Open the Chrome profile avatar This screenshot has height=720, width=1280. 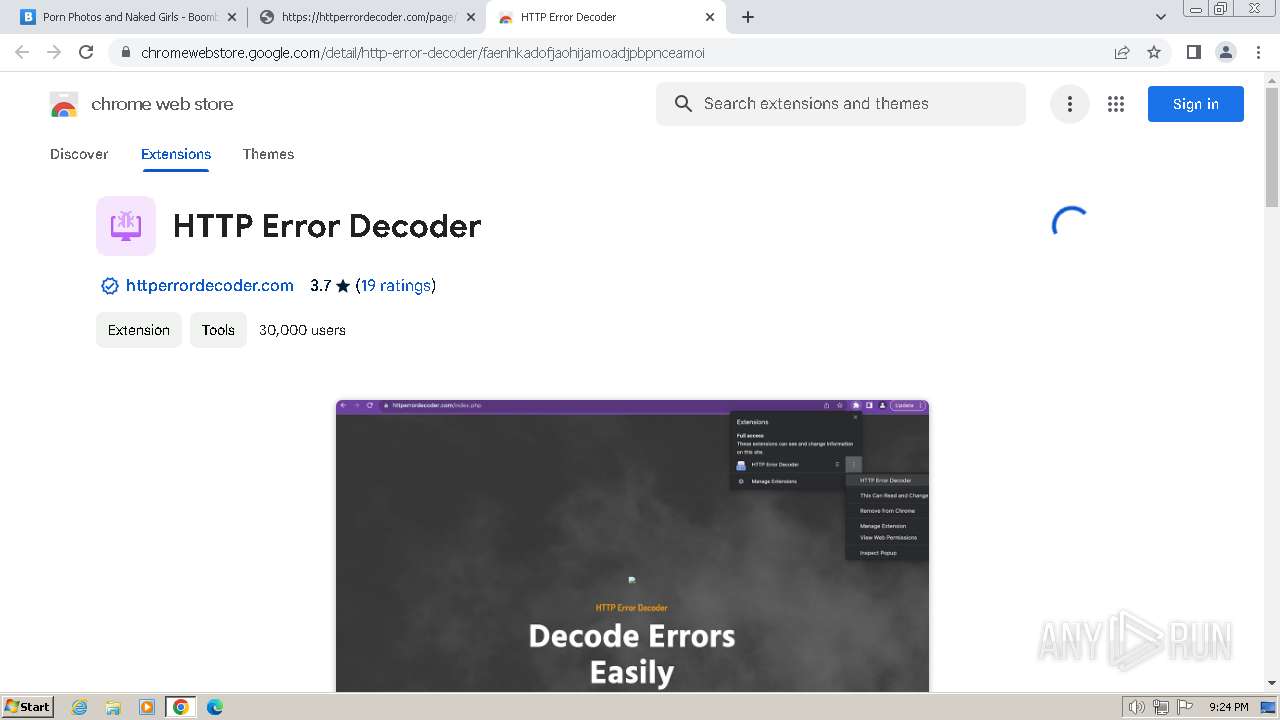point(1225,52)
